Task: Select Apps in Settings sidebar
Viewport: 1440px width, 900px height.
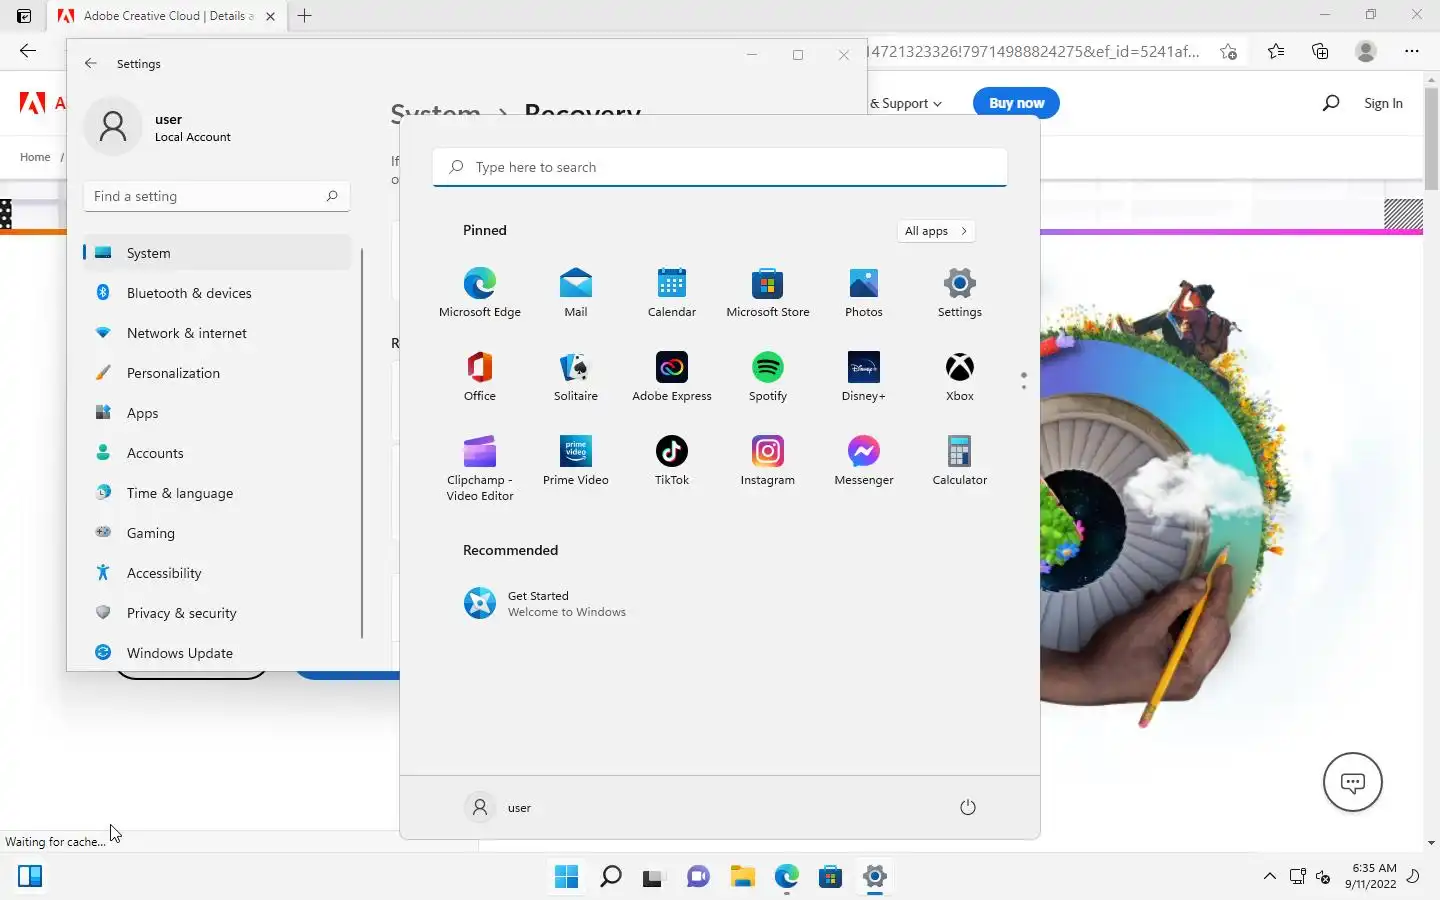Action: pos(217,413)
